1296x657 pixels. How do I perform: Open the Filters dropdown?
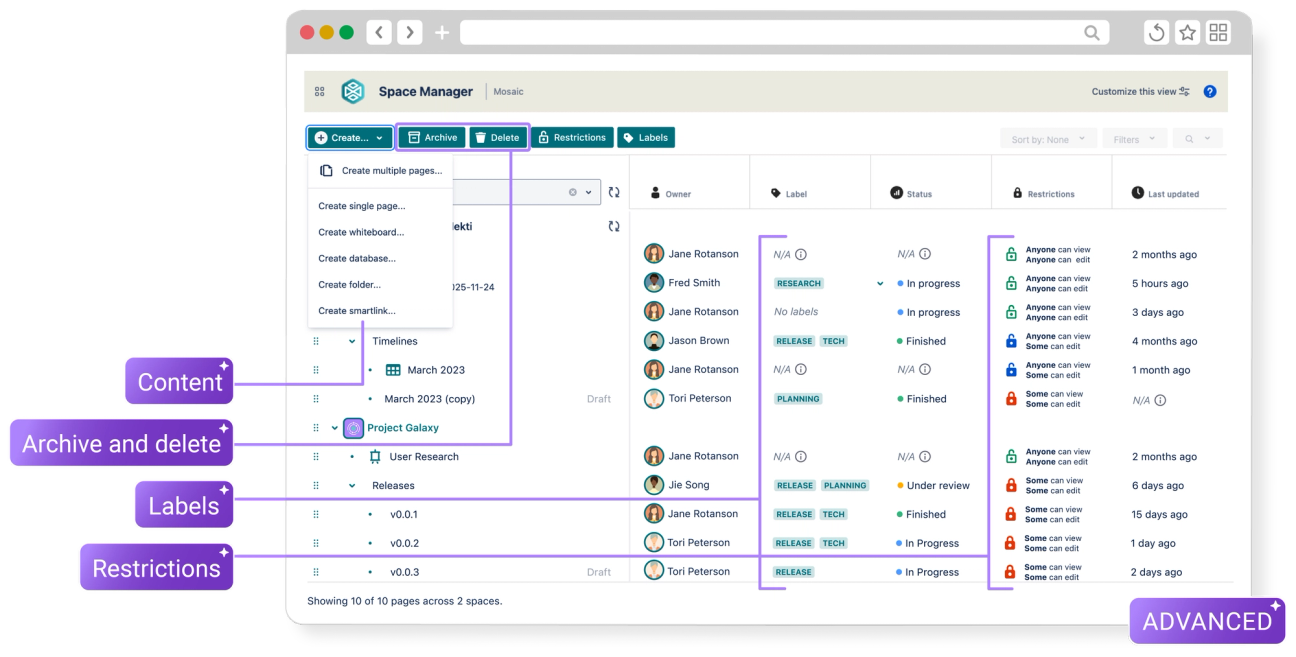pos(1134,138)
